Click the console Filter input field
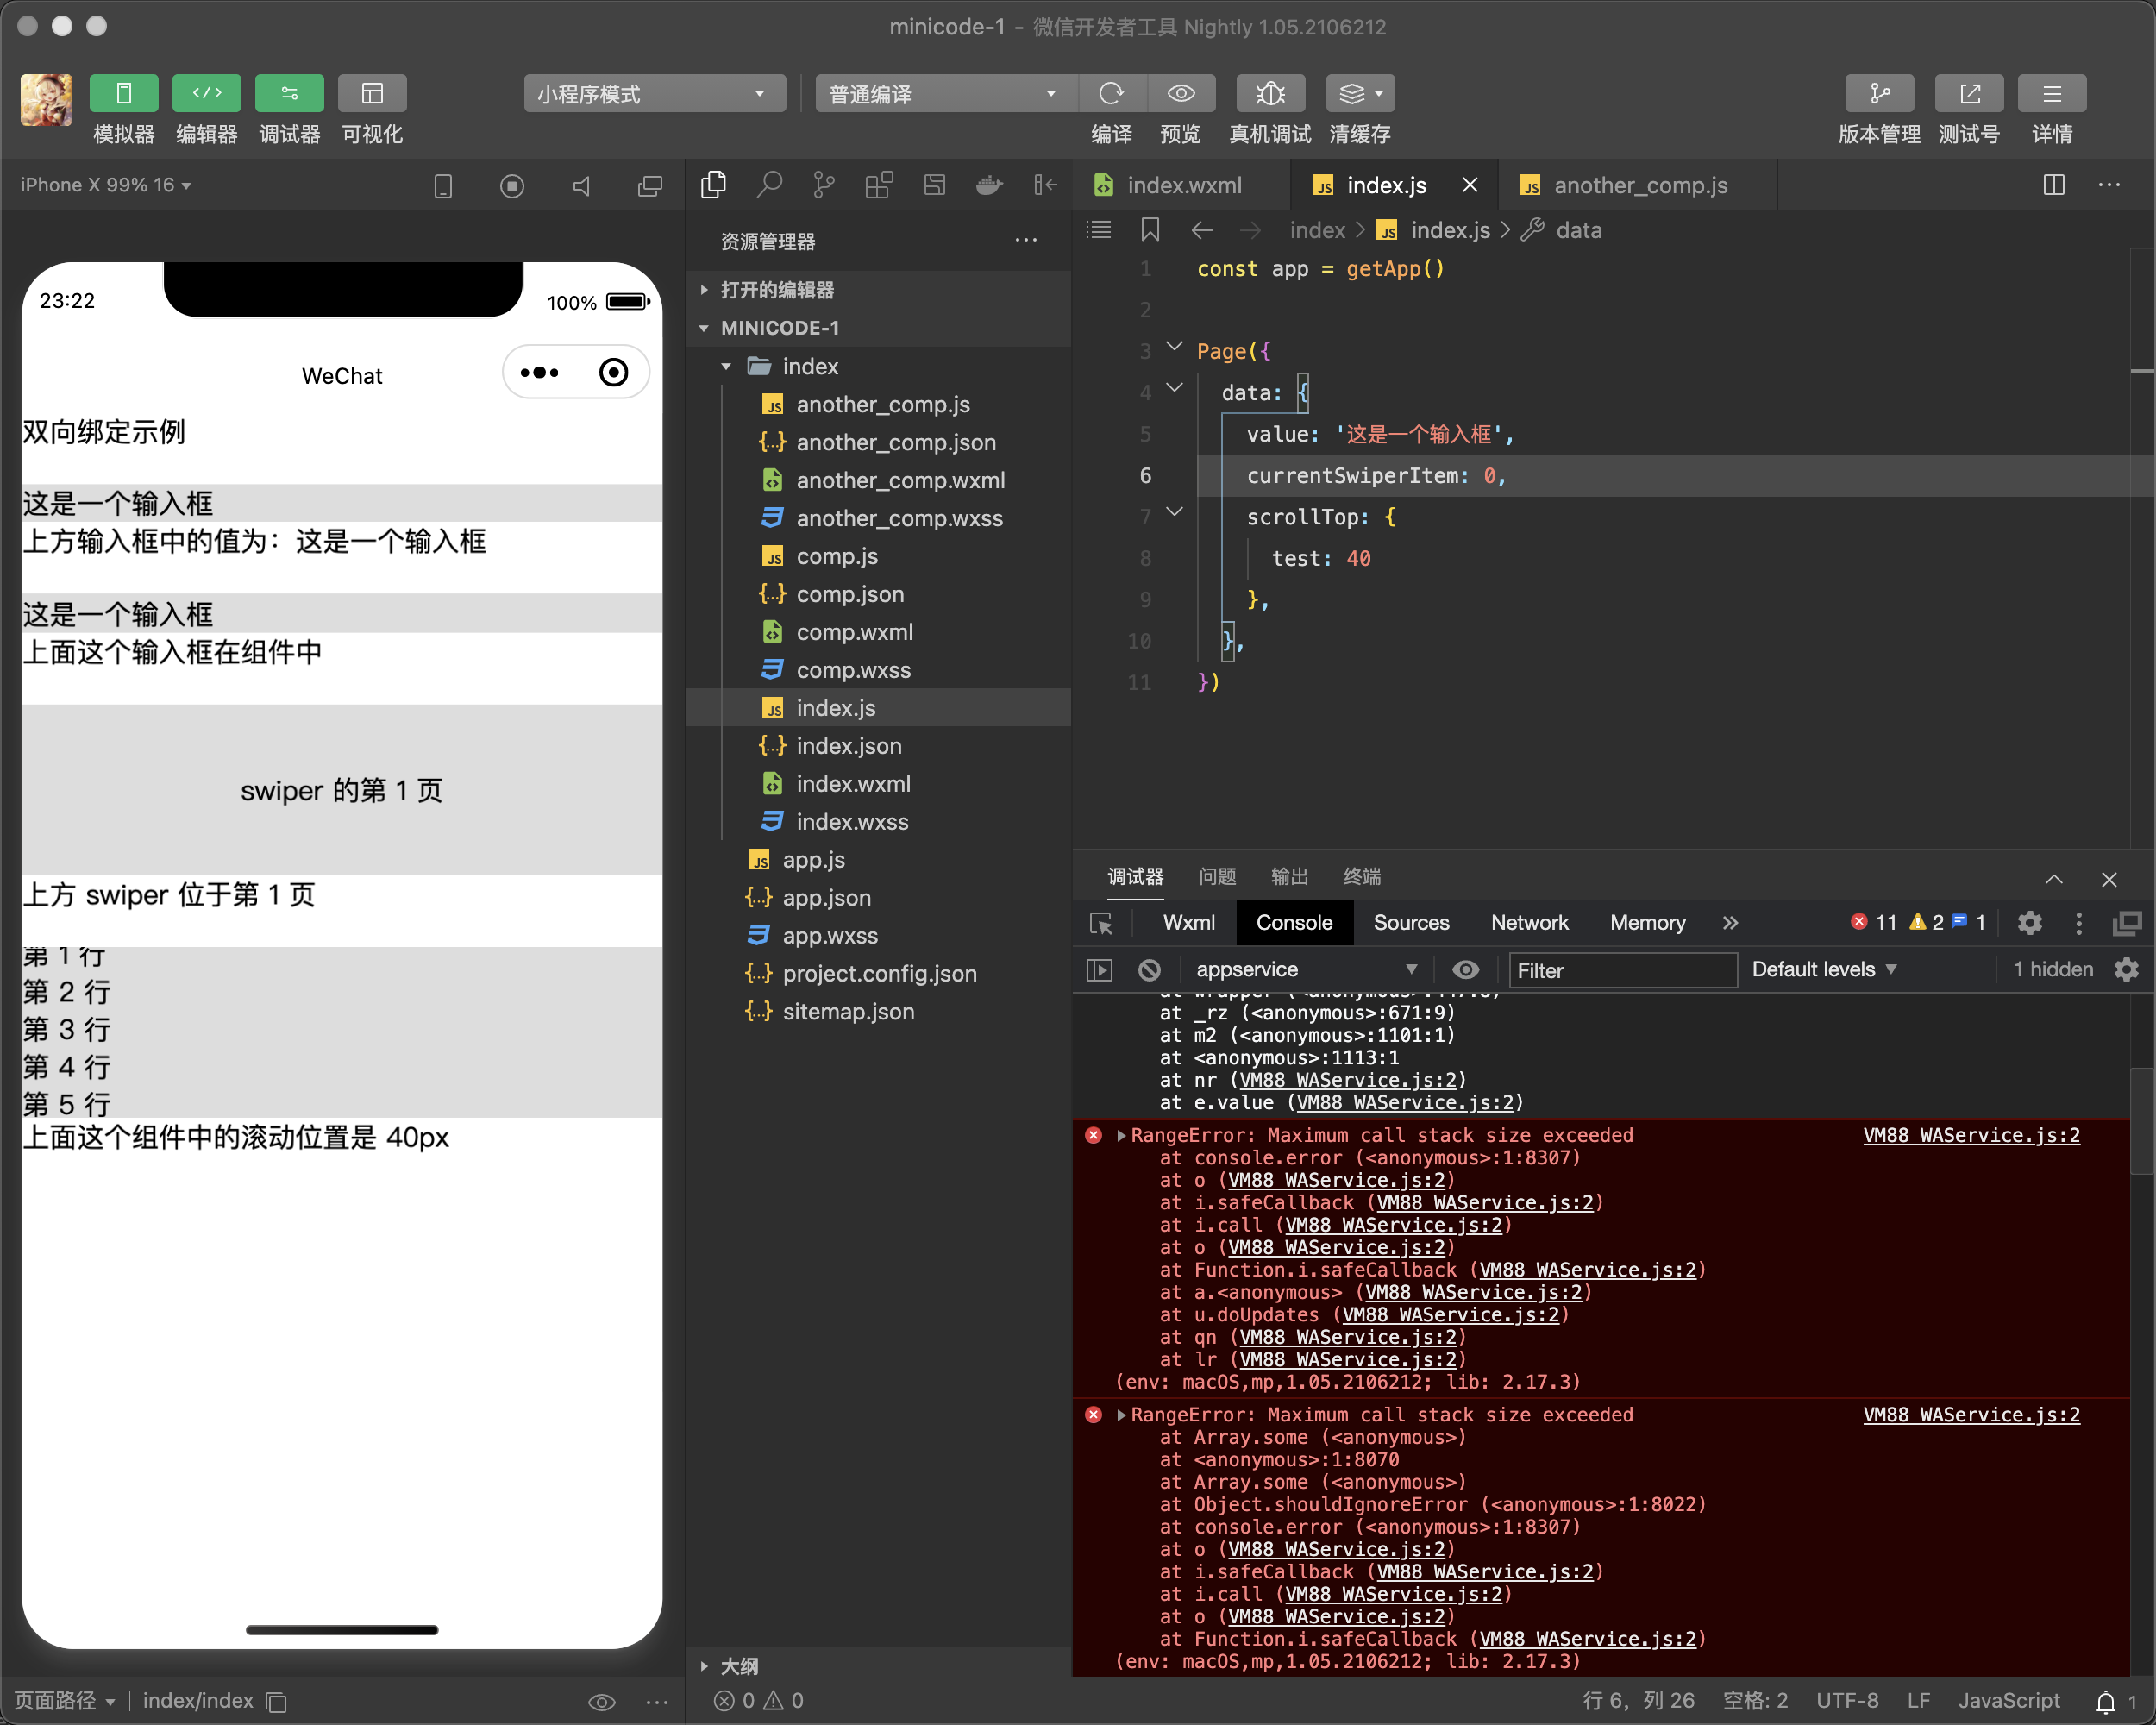This screenshot has width=2156, height=1725. (x=1621, y=970)
